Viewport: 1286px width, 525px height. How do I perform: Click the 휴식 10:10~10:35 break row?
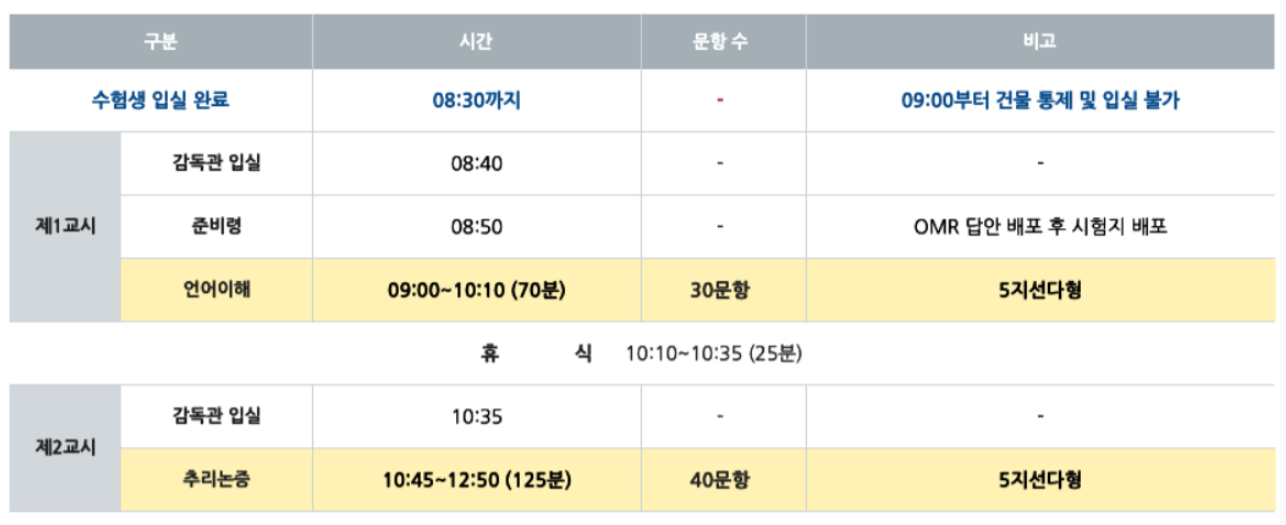pos(642,353)
